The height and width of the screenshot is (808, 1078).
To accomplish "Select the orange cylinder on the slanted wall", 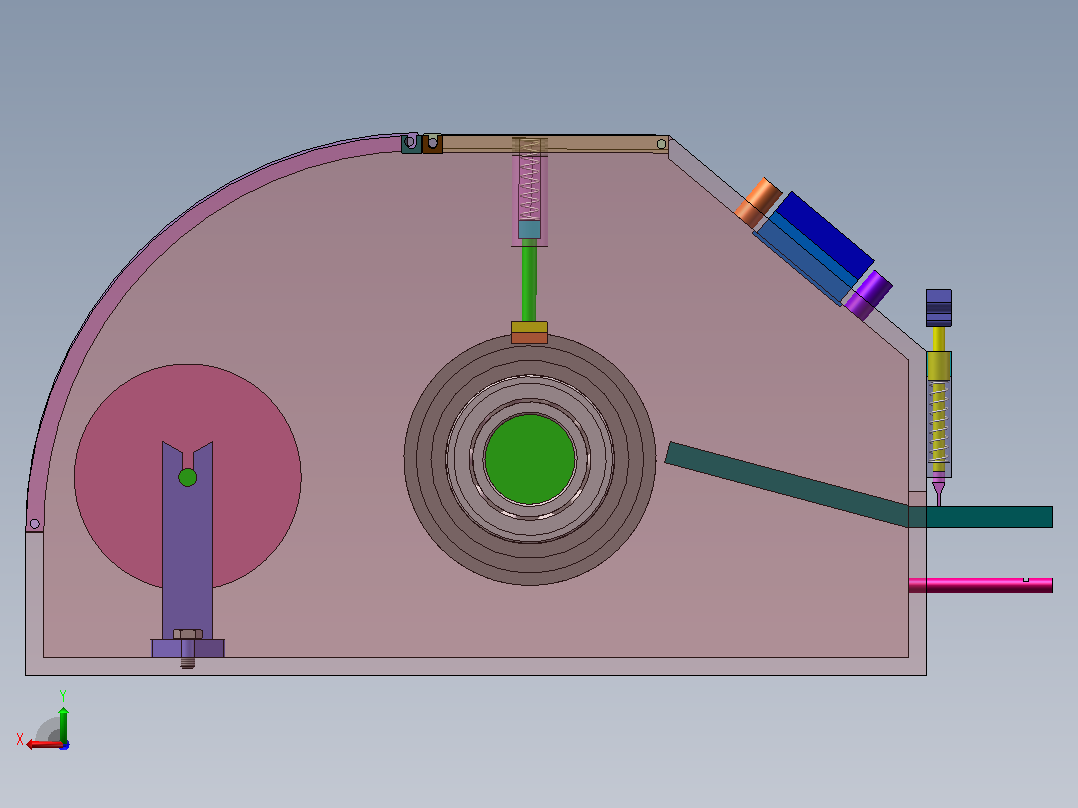I will (x=758, y=202).
